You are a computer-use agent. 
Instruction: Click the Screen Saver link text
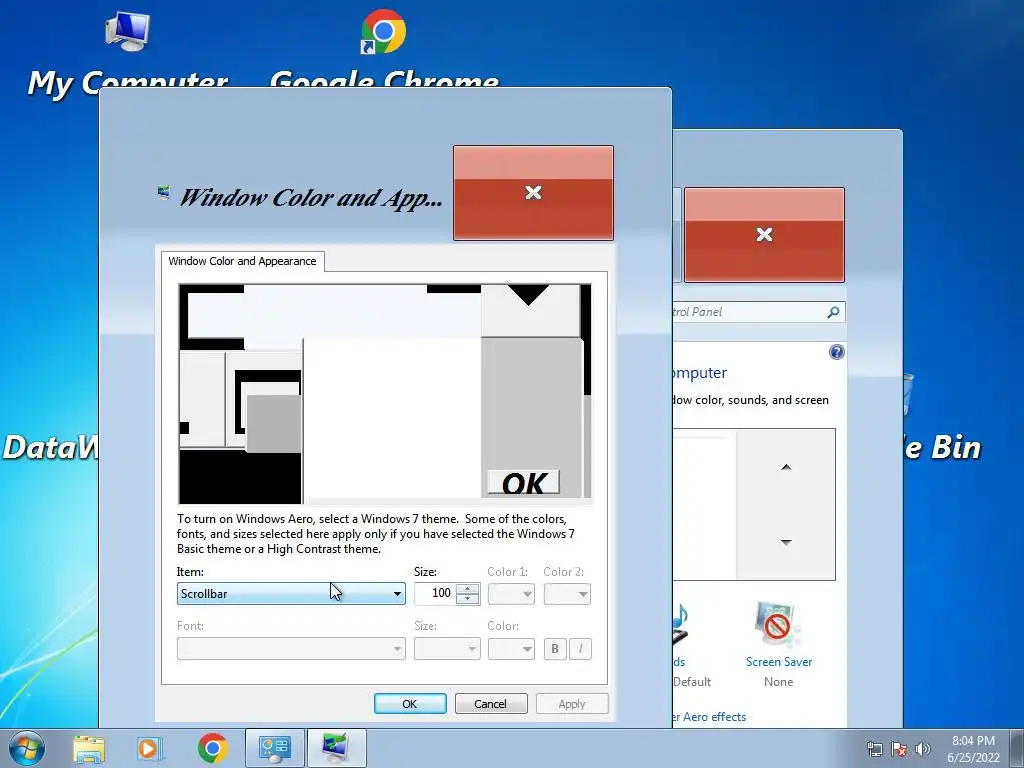[778, 662]
